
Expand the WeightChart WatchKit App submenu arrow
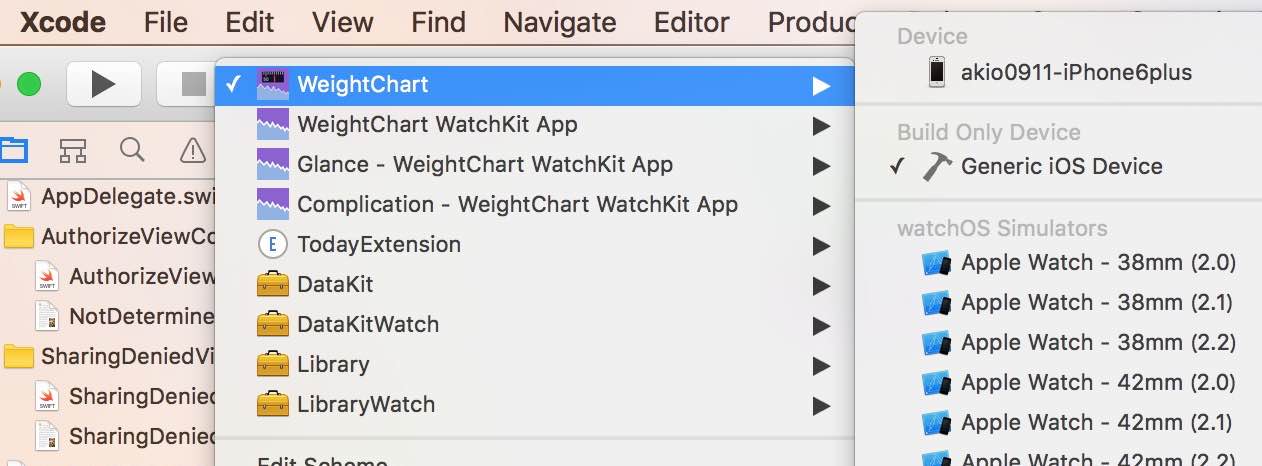click(821, 125)
